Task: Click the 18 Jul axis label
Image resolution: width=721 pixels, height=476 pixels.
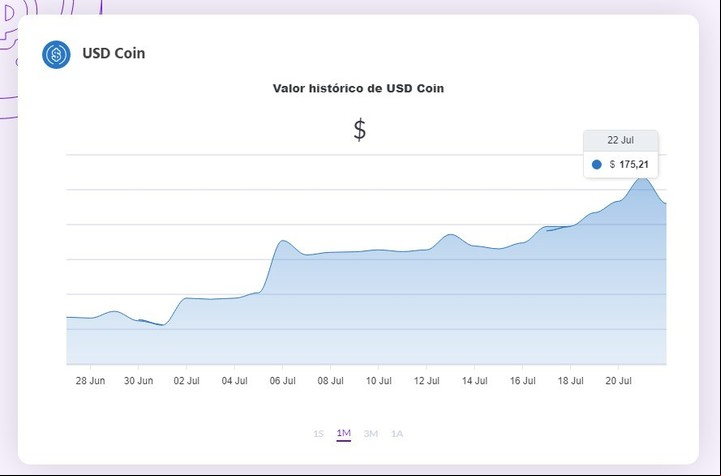Action: [571, 381]
